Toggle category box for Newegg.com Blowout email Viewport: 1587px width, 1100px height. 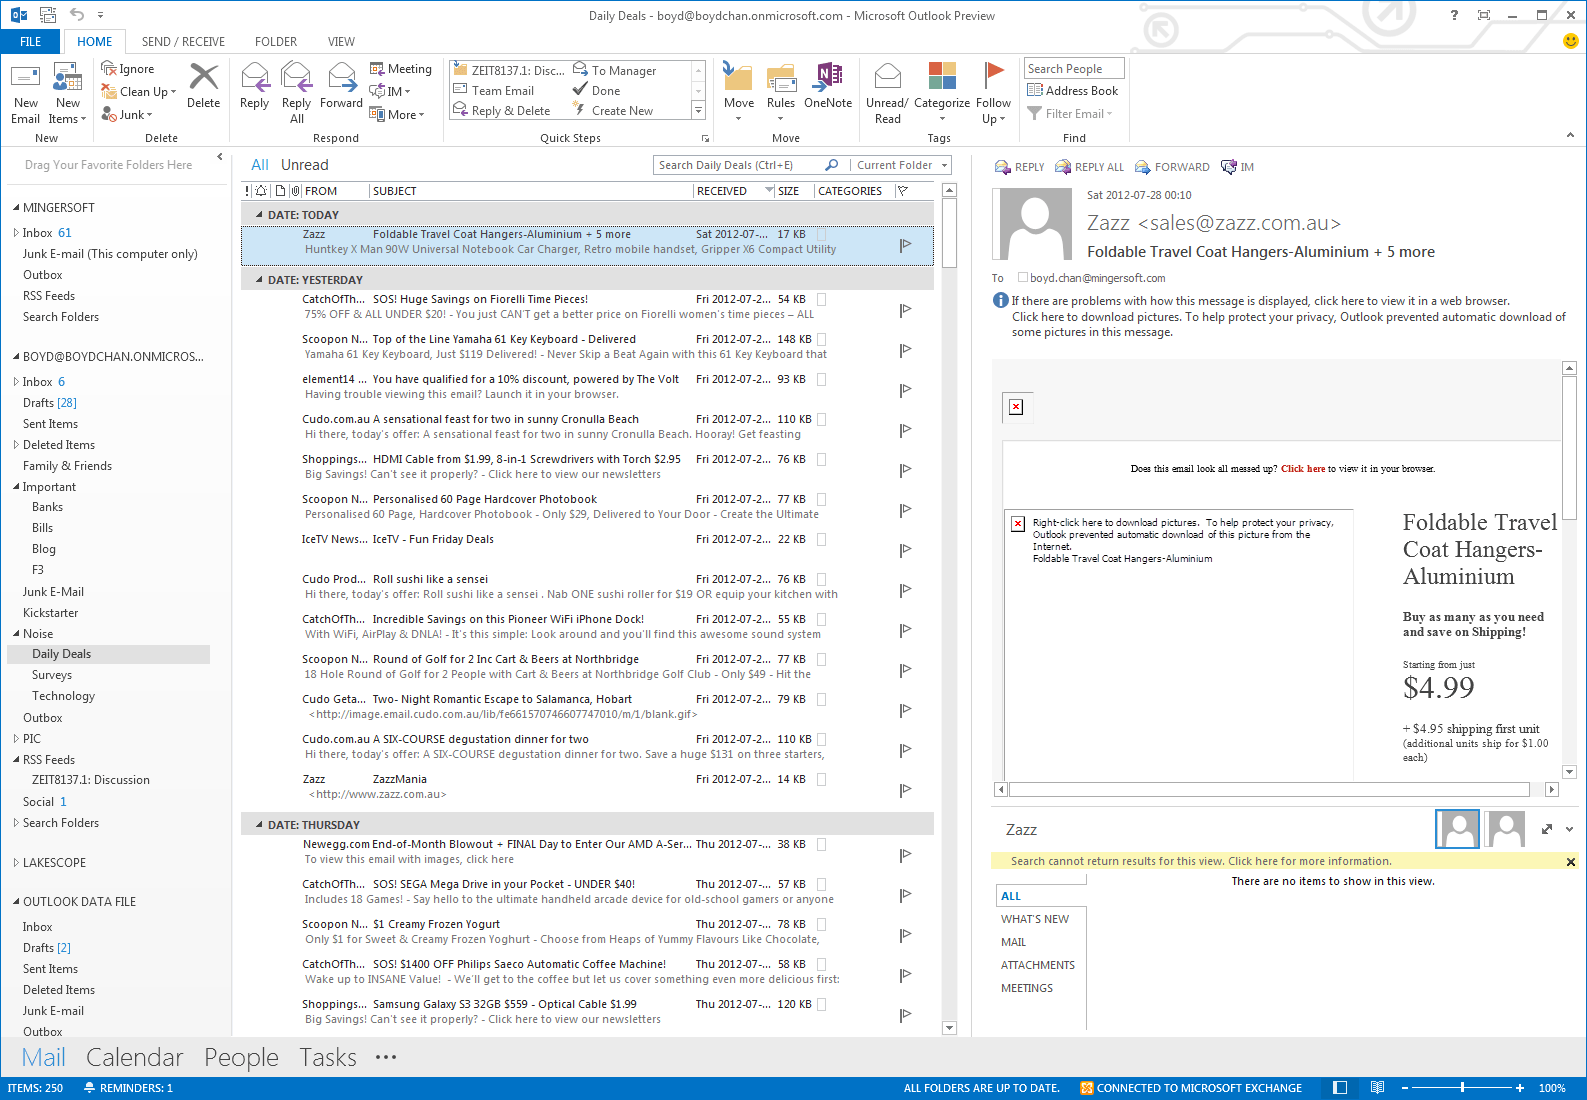coord(821,844)
